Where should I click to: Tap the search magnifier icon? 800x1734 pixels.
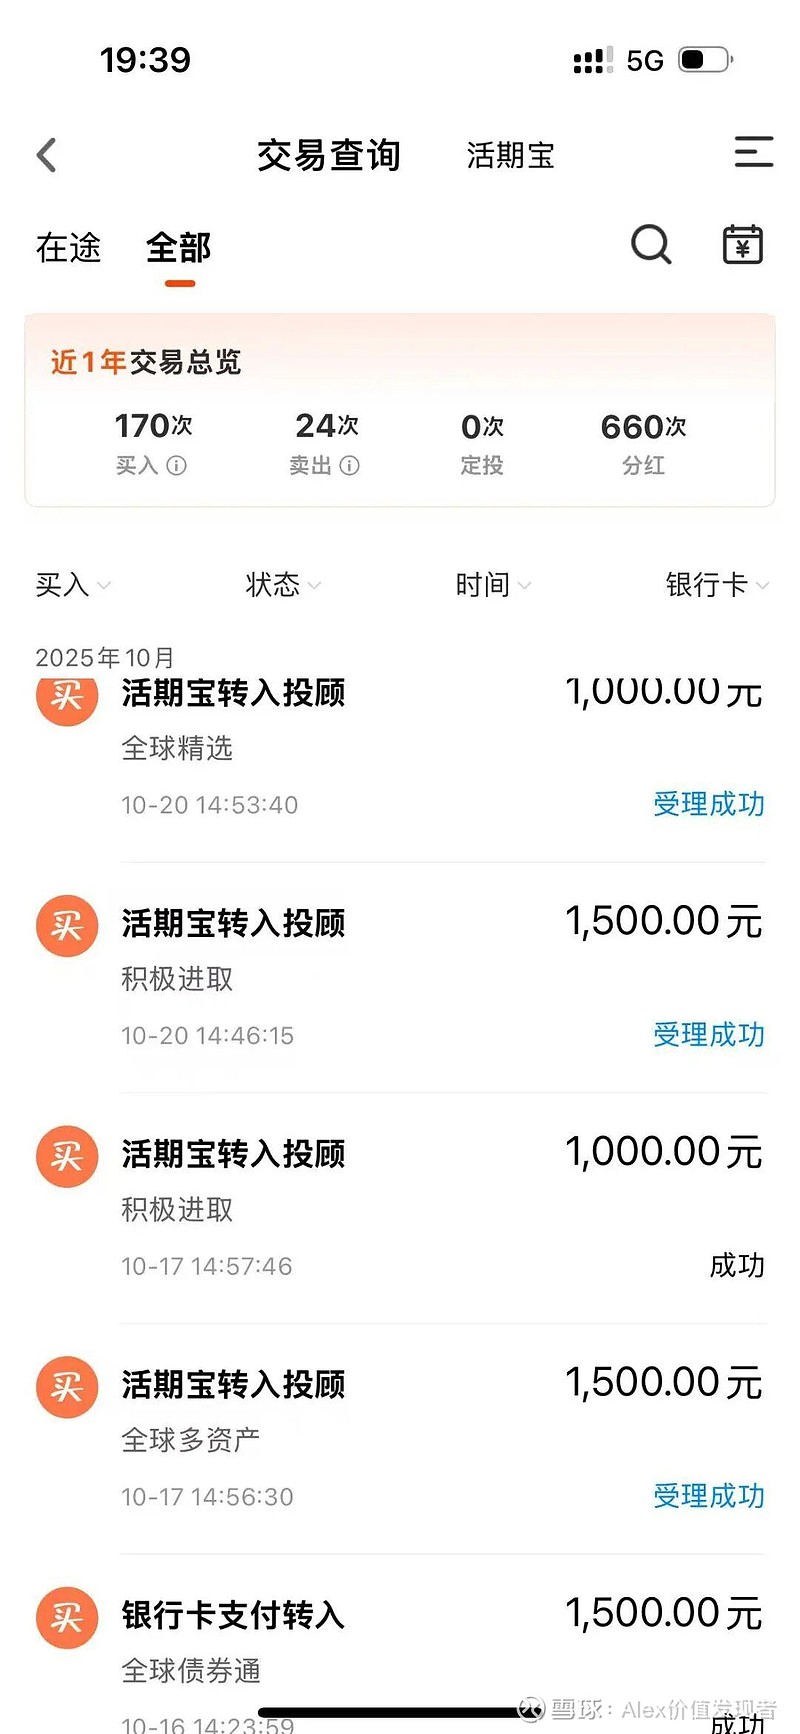point(651,245)
